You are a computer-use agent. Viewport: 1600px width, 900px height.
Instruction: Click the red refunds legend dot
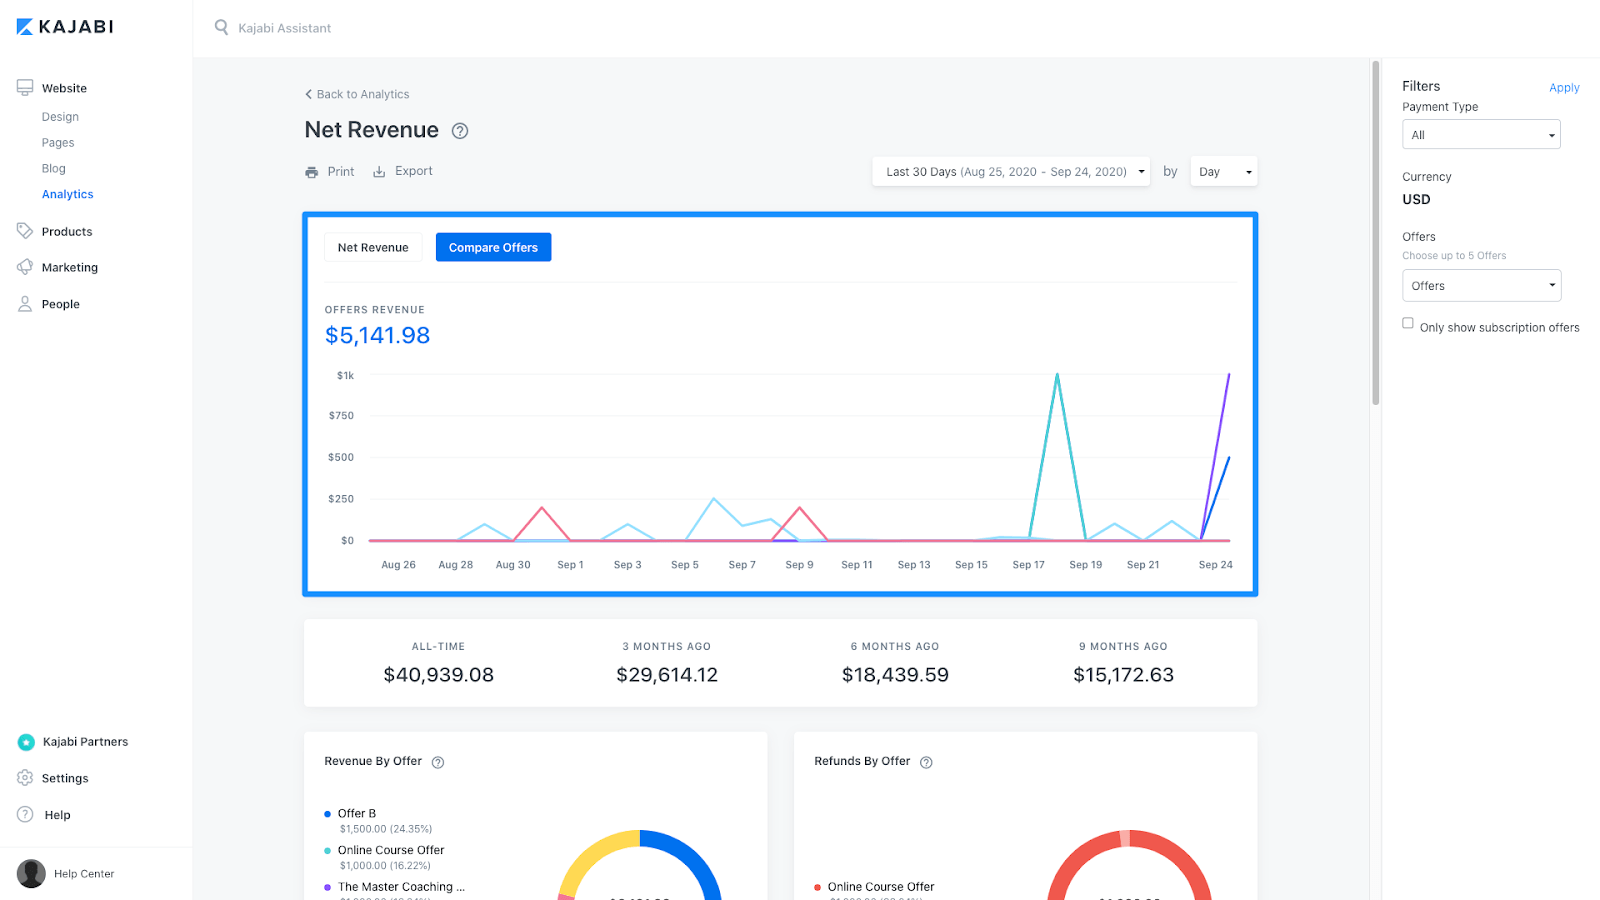(x=818, y=887)
